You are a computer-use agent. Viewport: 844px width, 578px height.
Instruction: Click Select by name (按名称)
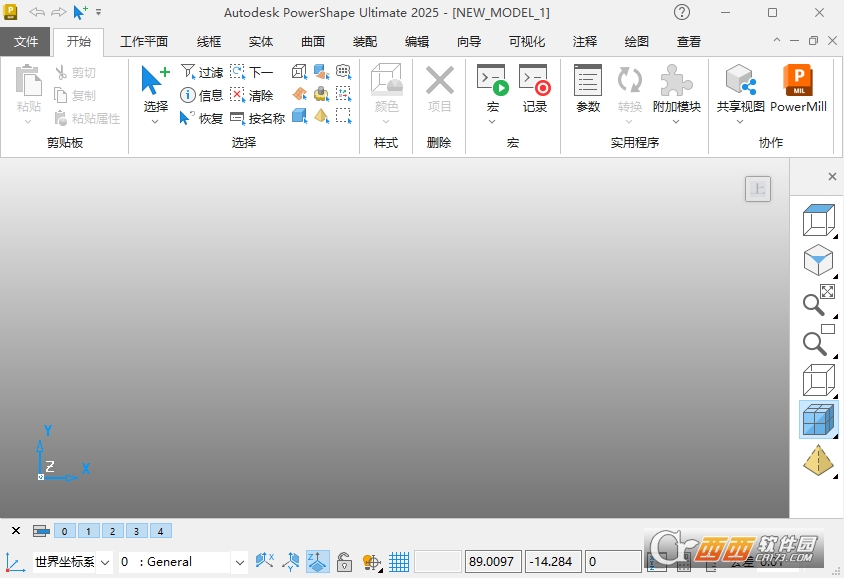tap(257, 118)
